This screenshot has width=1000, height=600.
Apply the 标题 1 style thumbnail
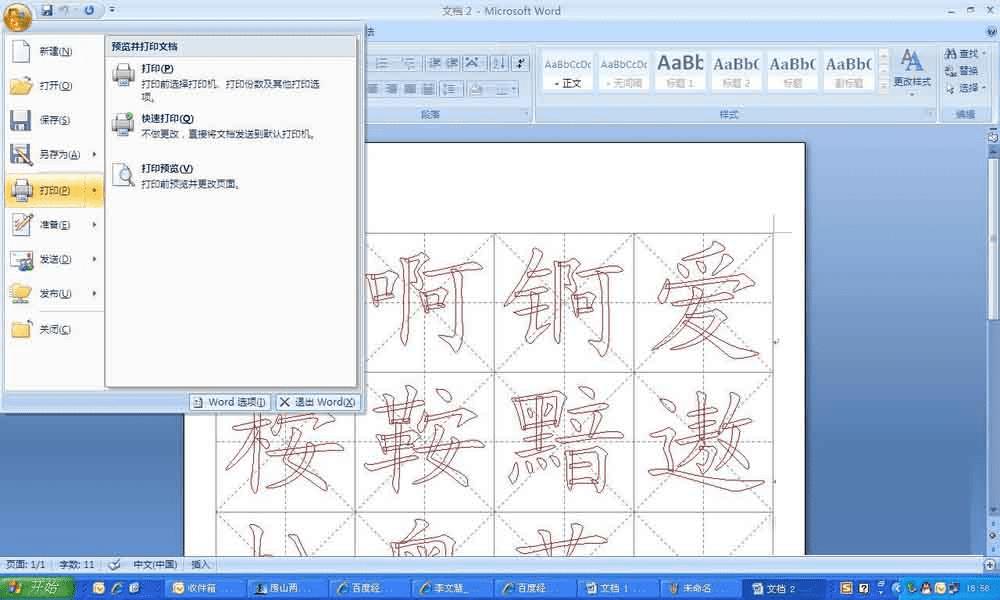[680, 71]
